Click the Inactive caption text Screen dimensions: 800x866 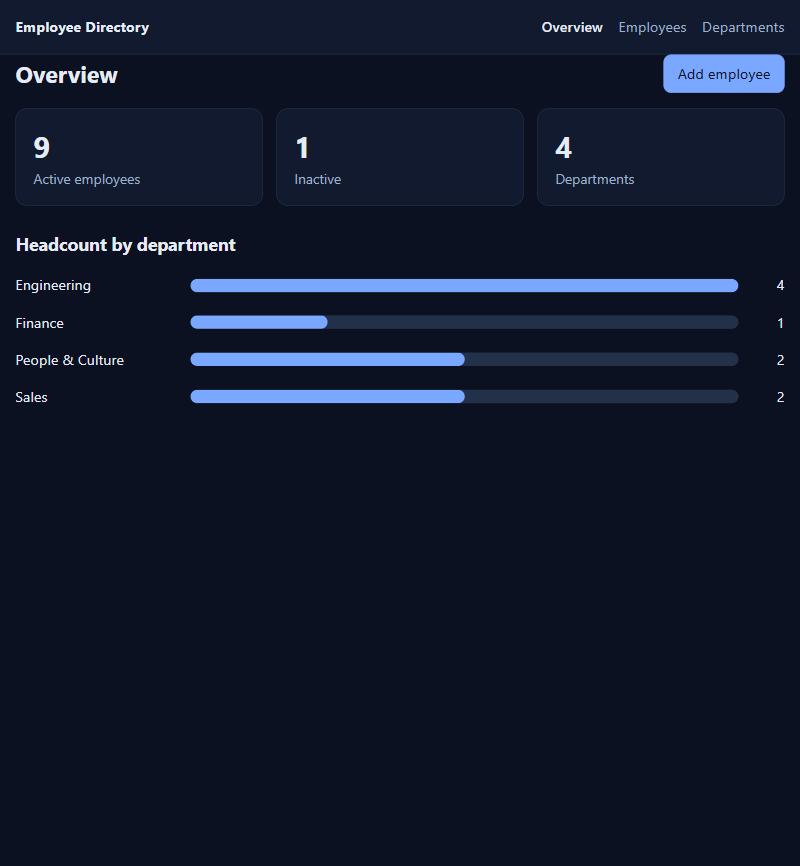point(318,179)
